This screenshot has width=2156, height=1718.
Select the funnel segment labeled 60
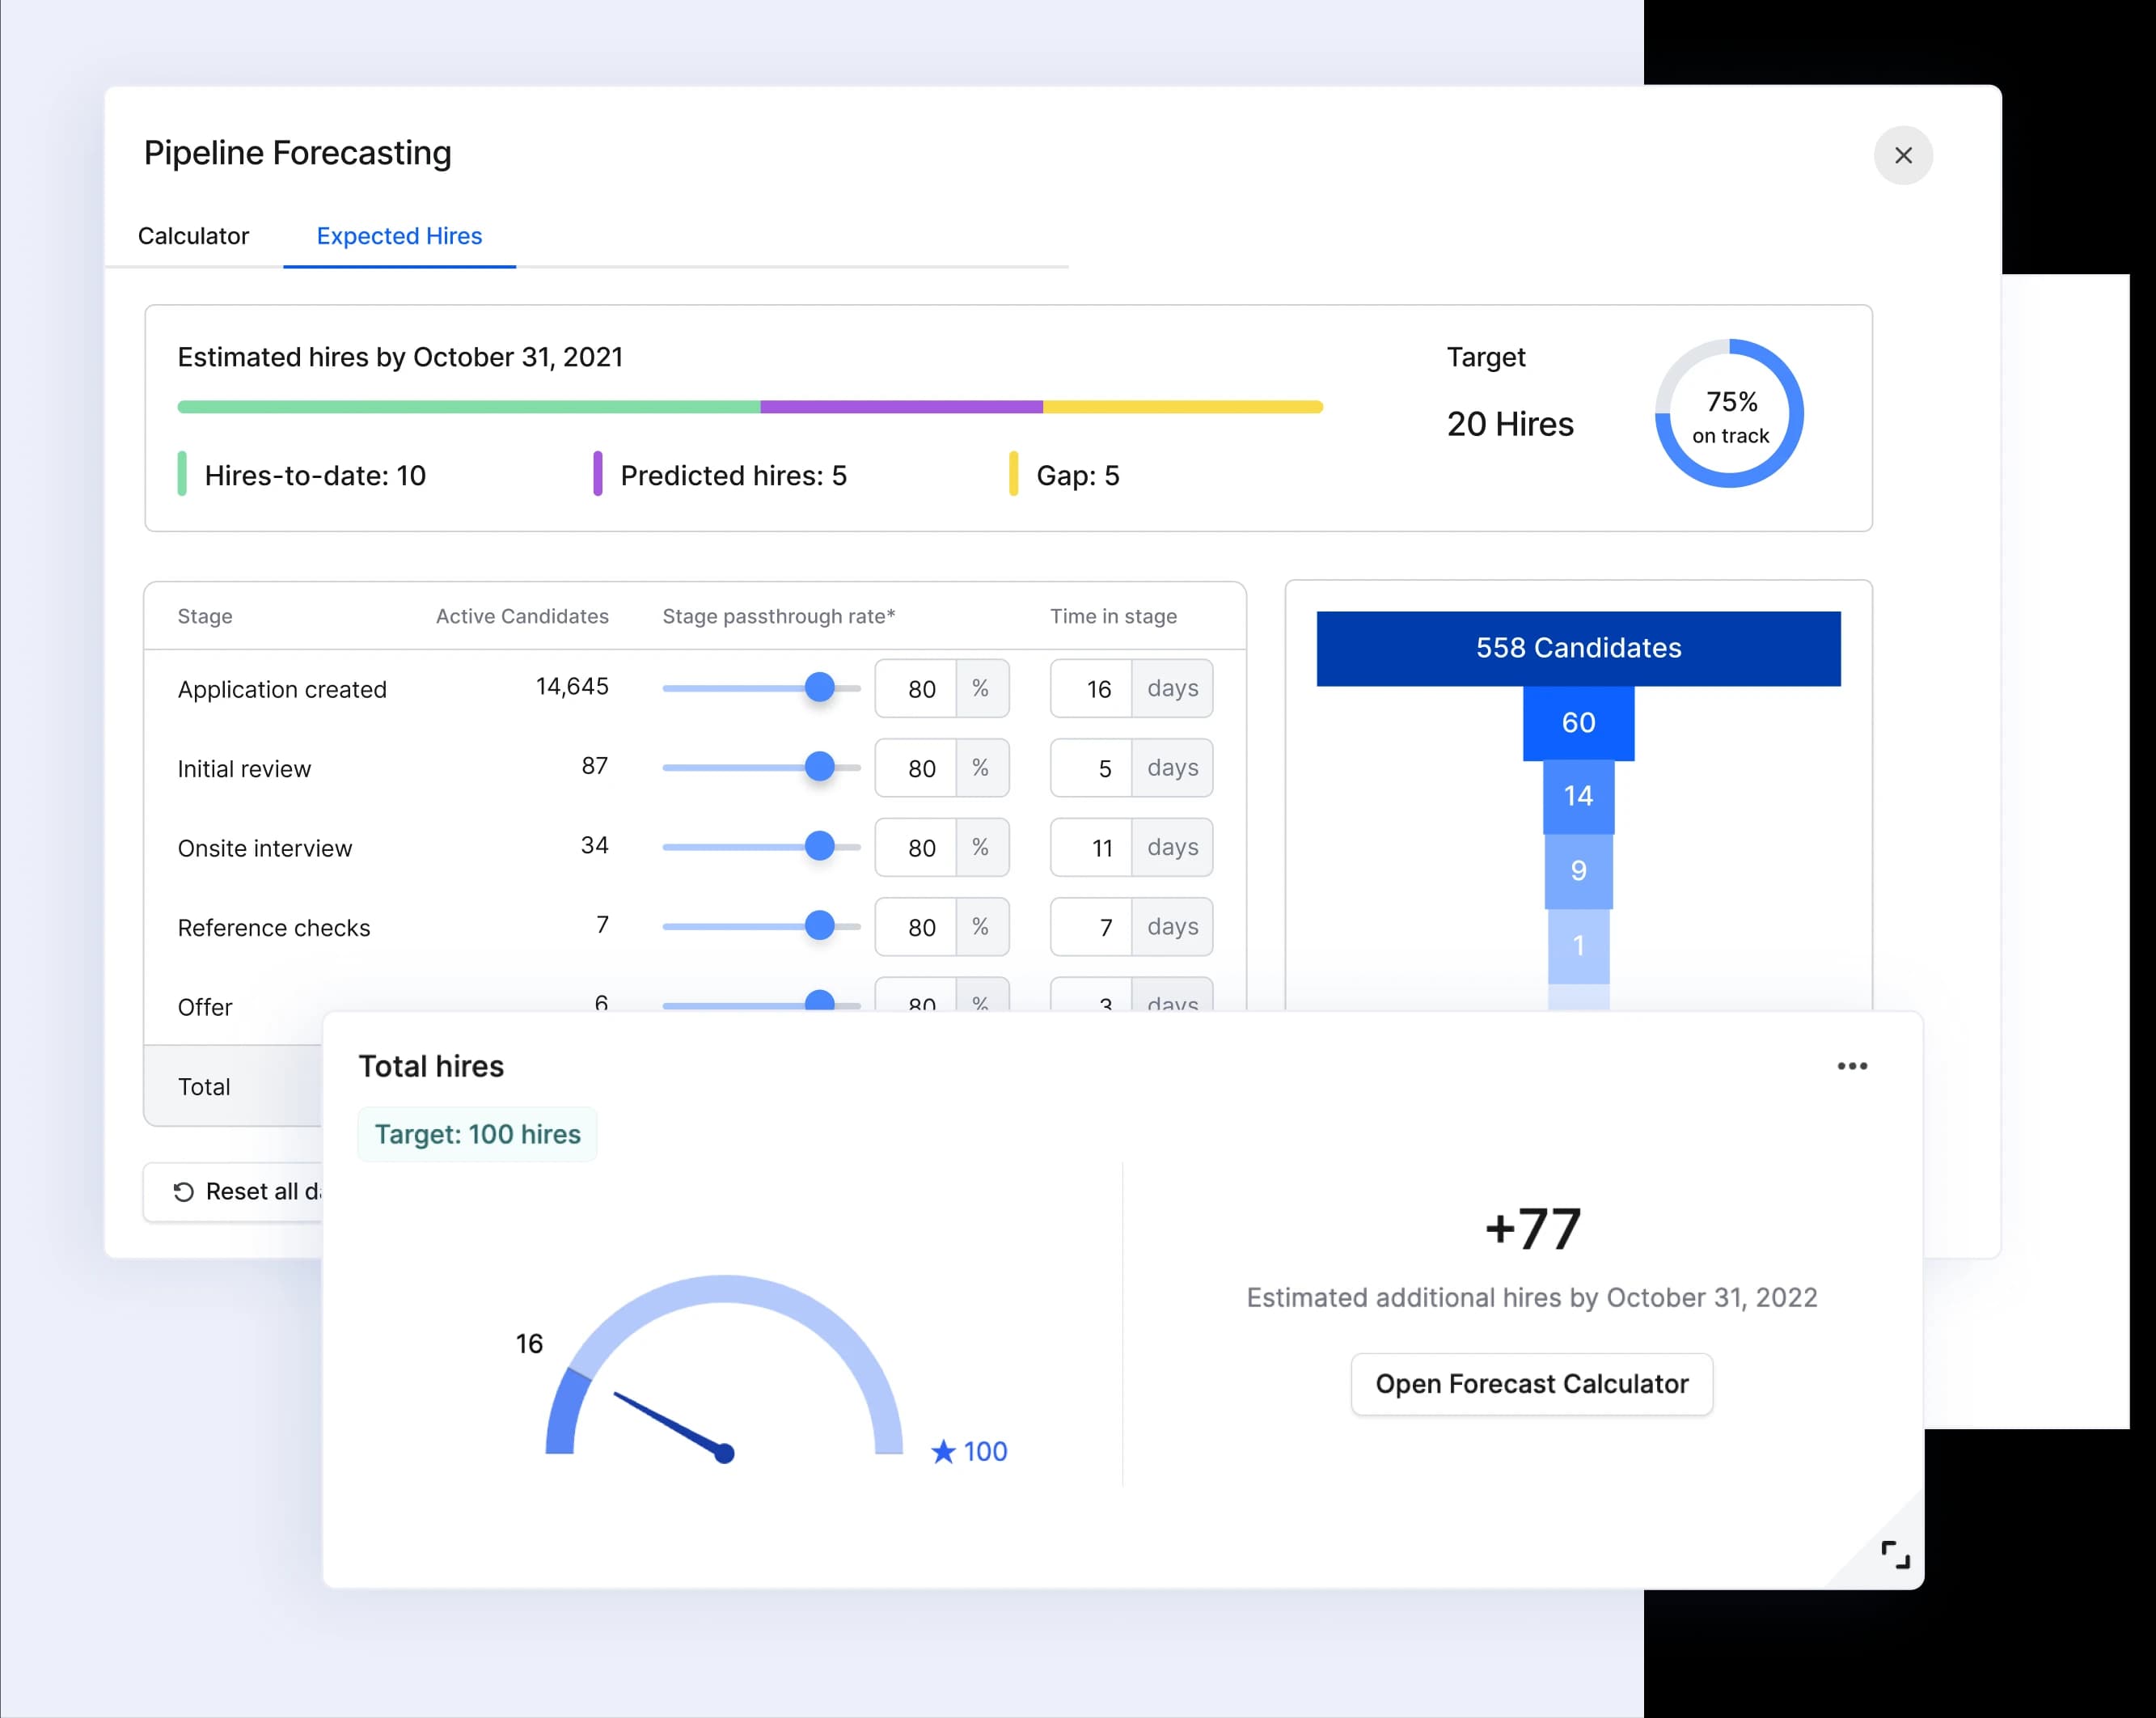tap(1576, 722)
